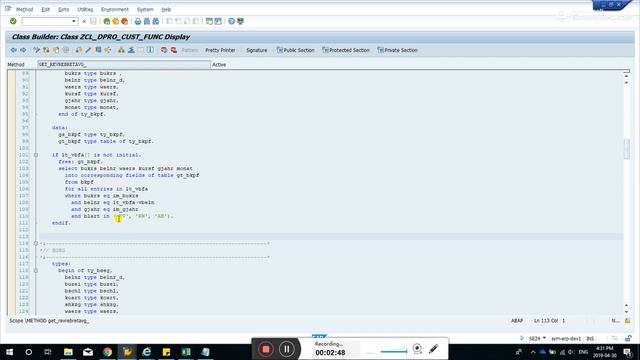
Task: Collapse the comment block at line 114
Action: [x=36, y=244]
